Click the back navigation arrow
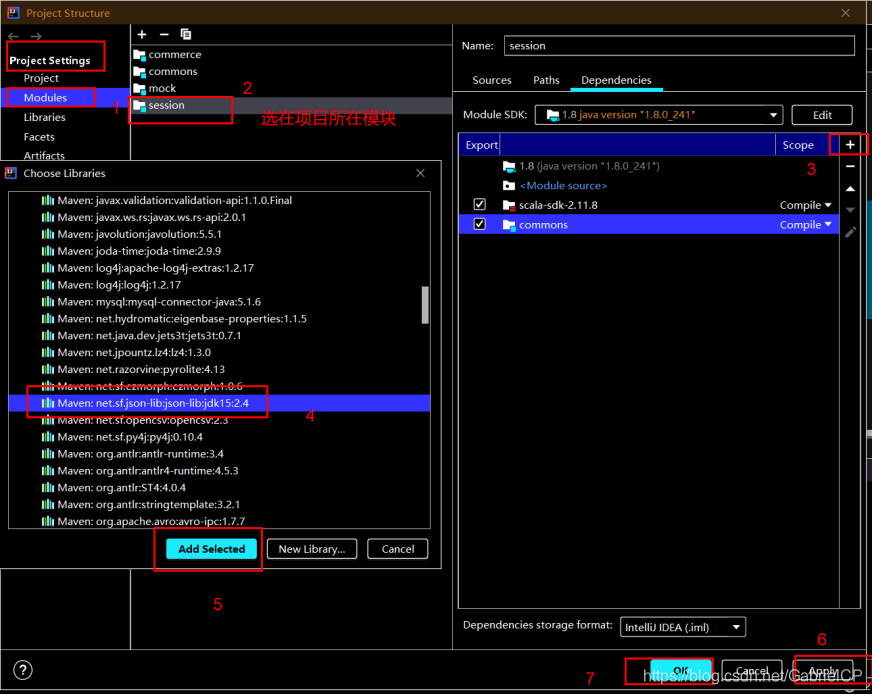This screenshot has width=872, height=695. click(13, 36)
